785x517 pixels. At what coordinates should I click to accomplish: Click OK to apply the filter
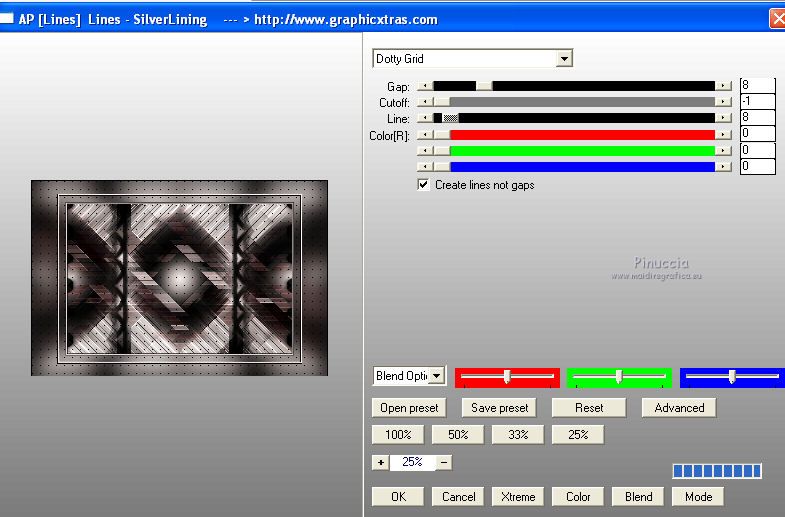tap(398, 496)
